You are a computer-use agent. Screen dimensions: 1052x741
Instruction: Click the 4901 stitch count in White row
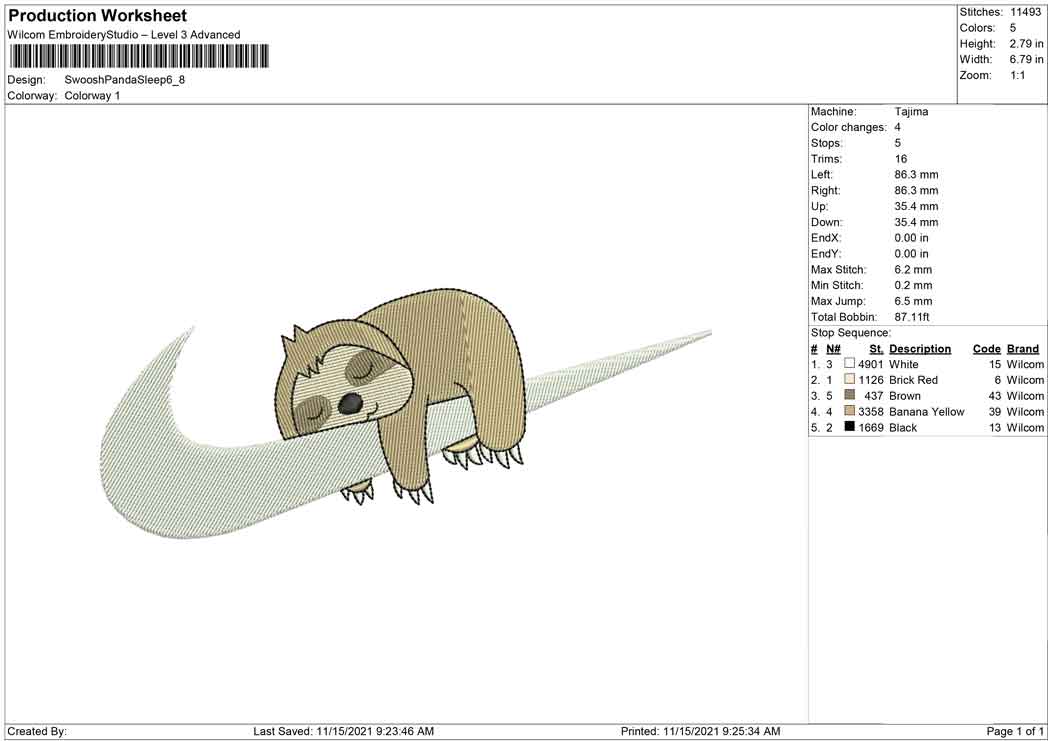[871, 364]
